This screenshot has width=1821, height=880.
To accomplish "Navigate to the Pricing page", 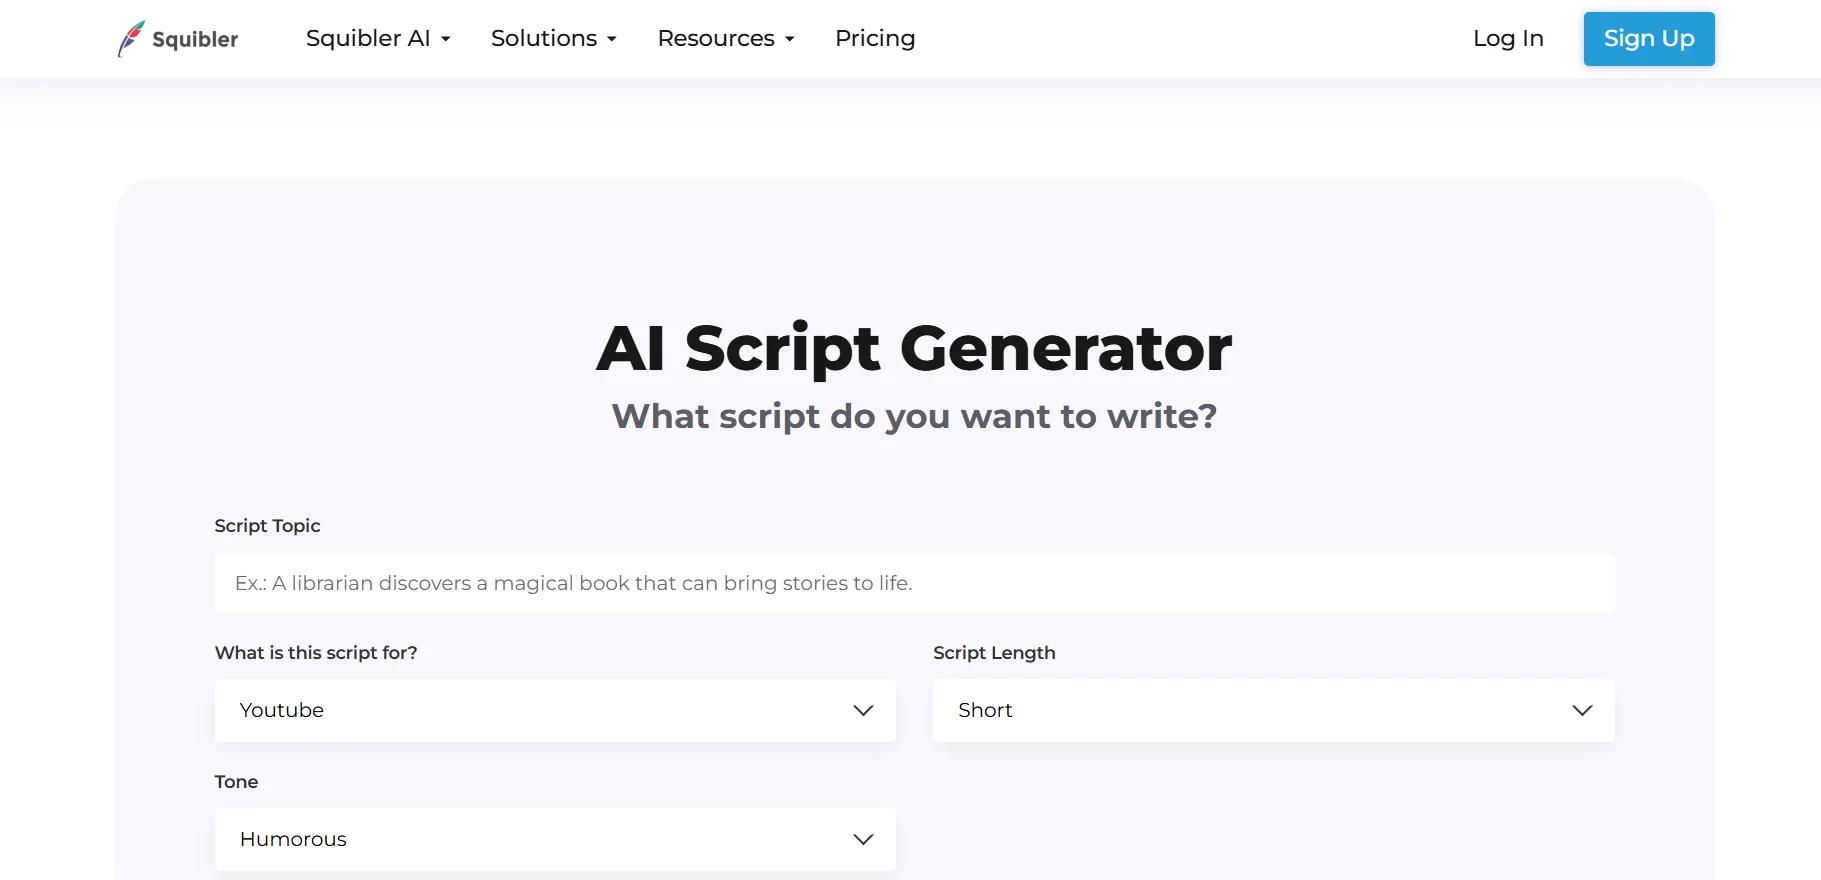I will click(x=875, y=38).
